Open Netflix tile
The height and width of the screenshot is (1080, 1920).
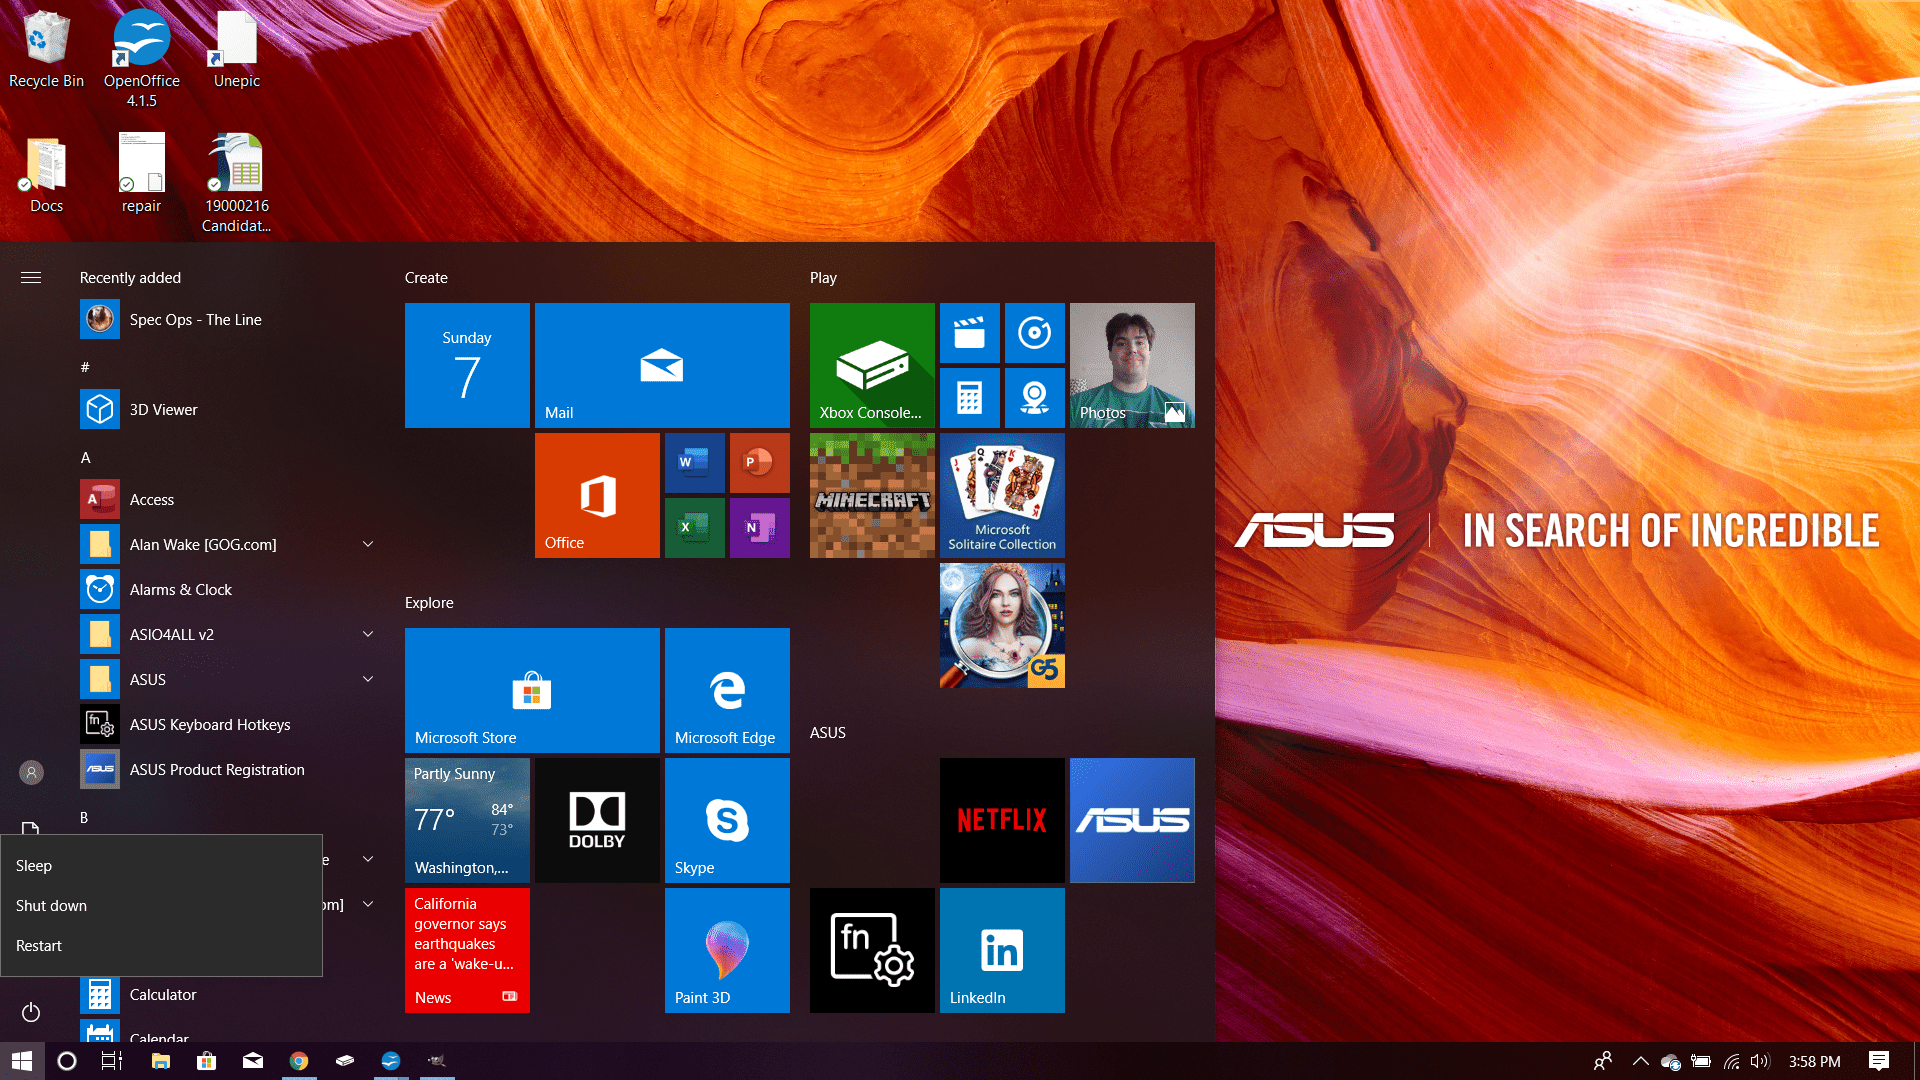[1004, 822]
